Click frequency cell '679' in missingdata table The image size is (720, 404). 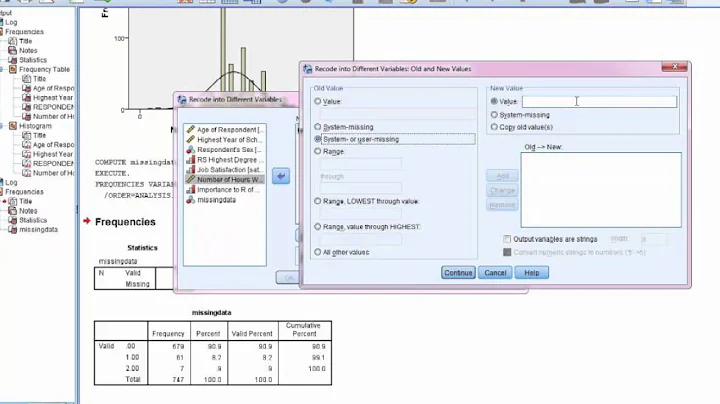click(178, 347)
